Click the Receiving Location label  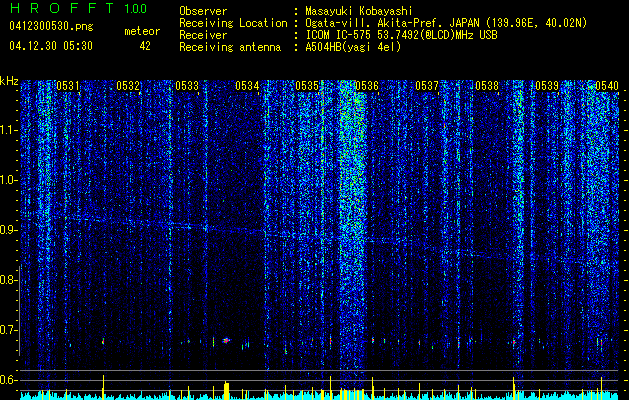tap(233, 23)
